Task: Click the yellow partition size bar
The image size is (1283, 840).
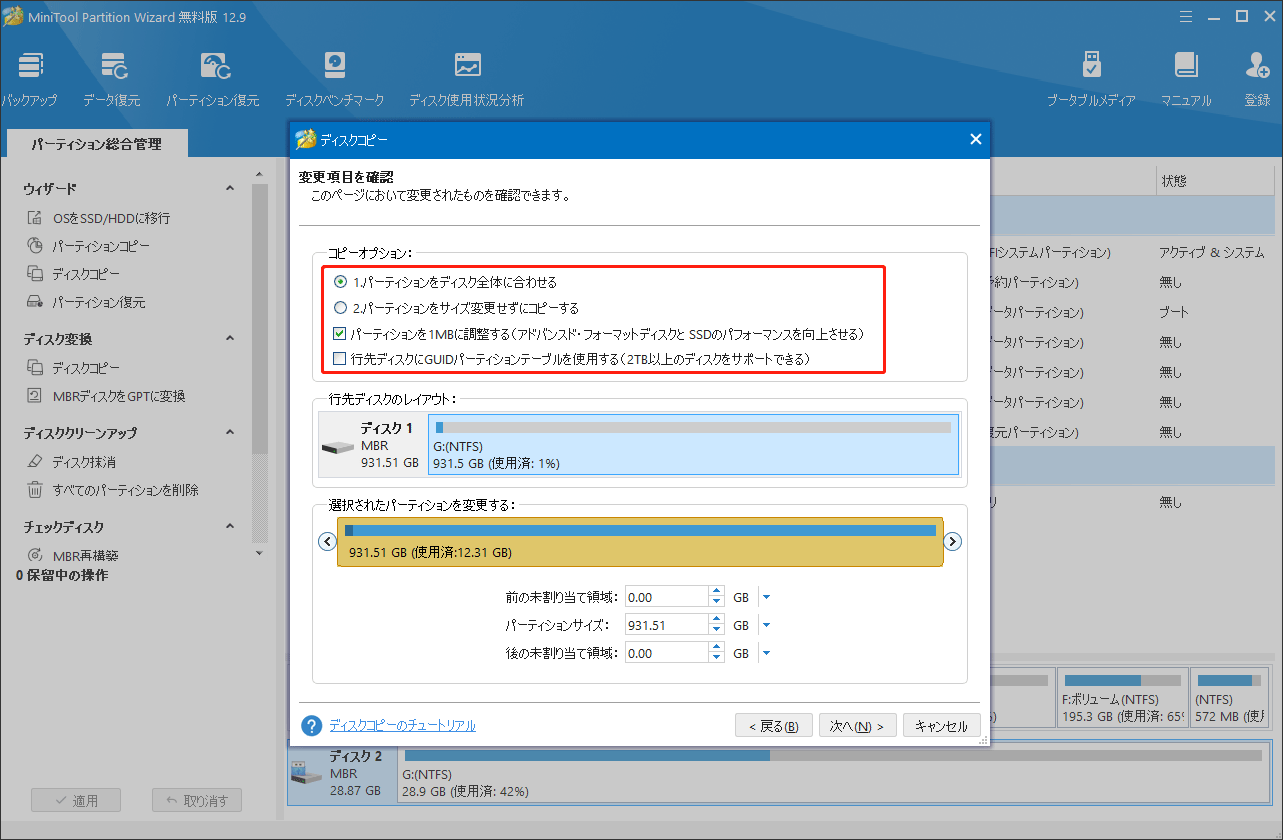Action: pyautogui.click(x=640, y=542)
